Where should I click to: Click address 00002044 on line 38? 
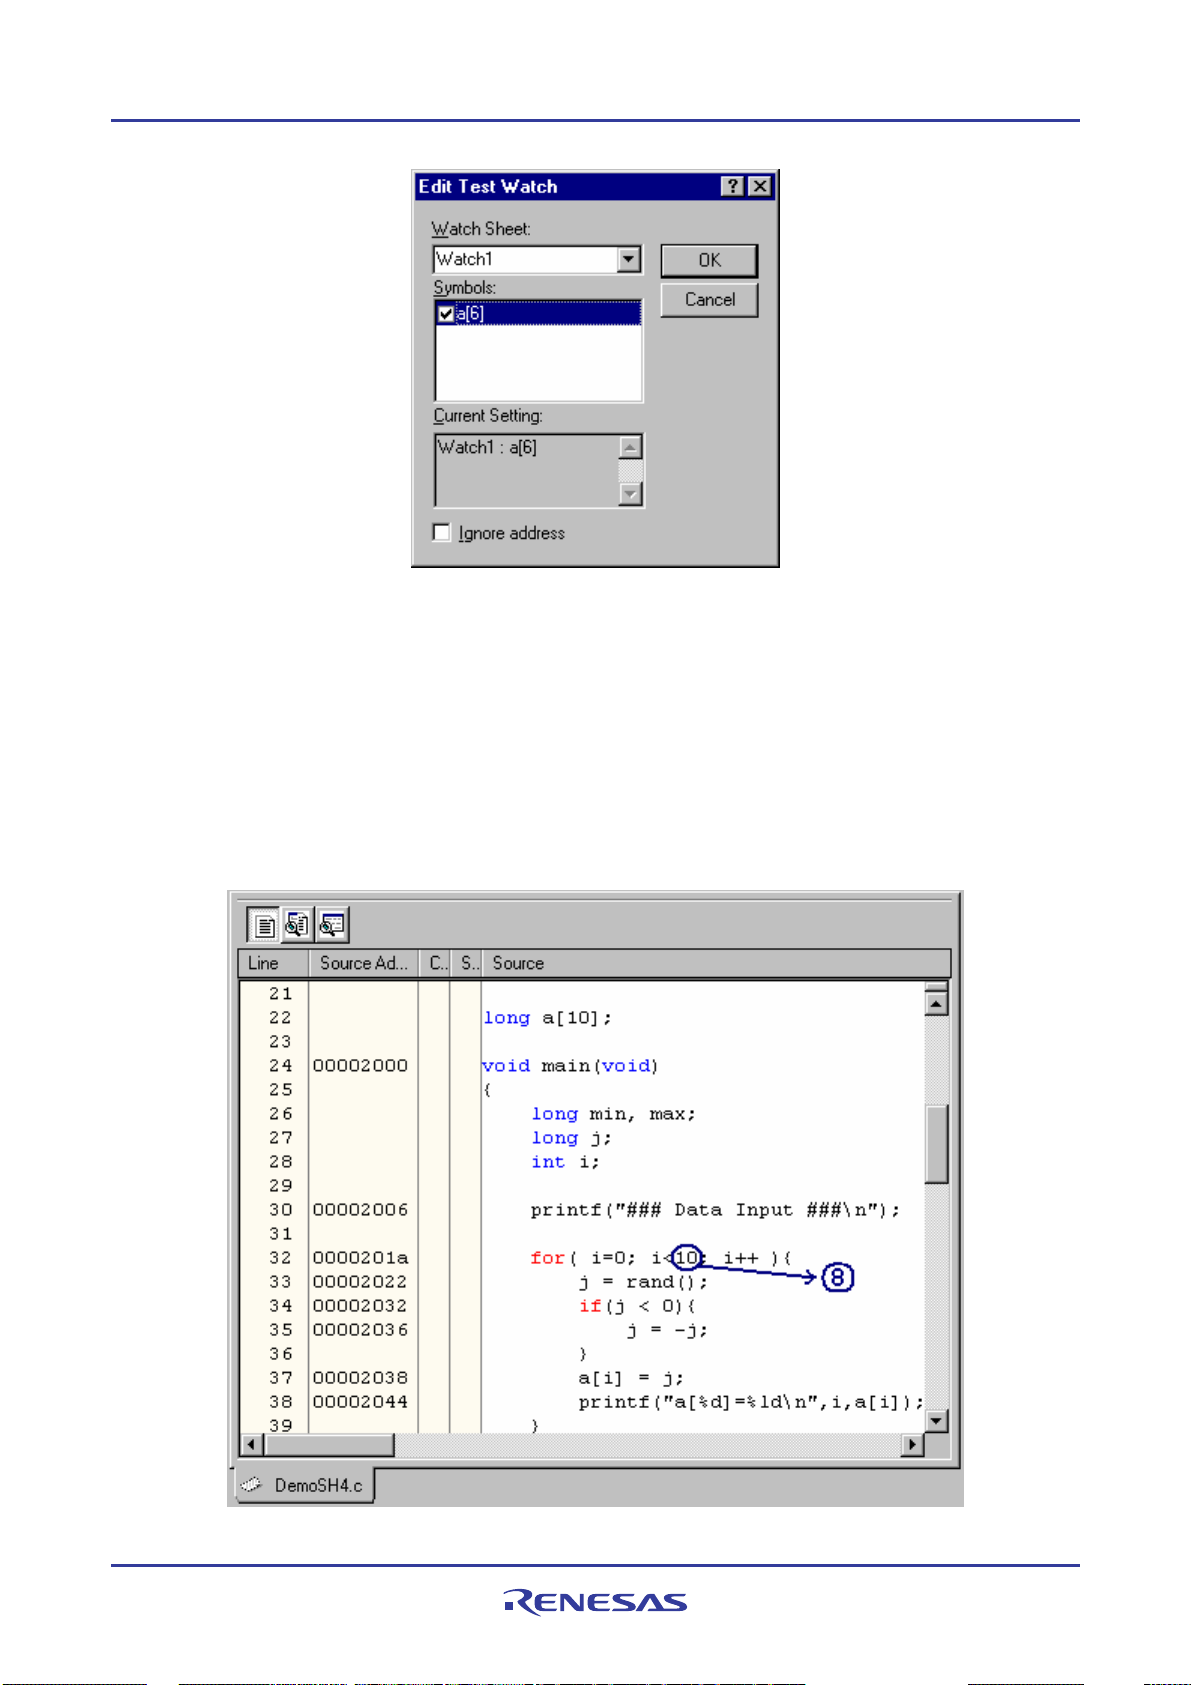(x=361, y=1402)
